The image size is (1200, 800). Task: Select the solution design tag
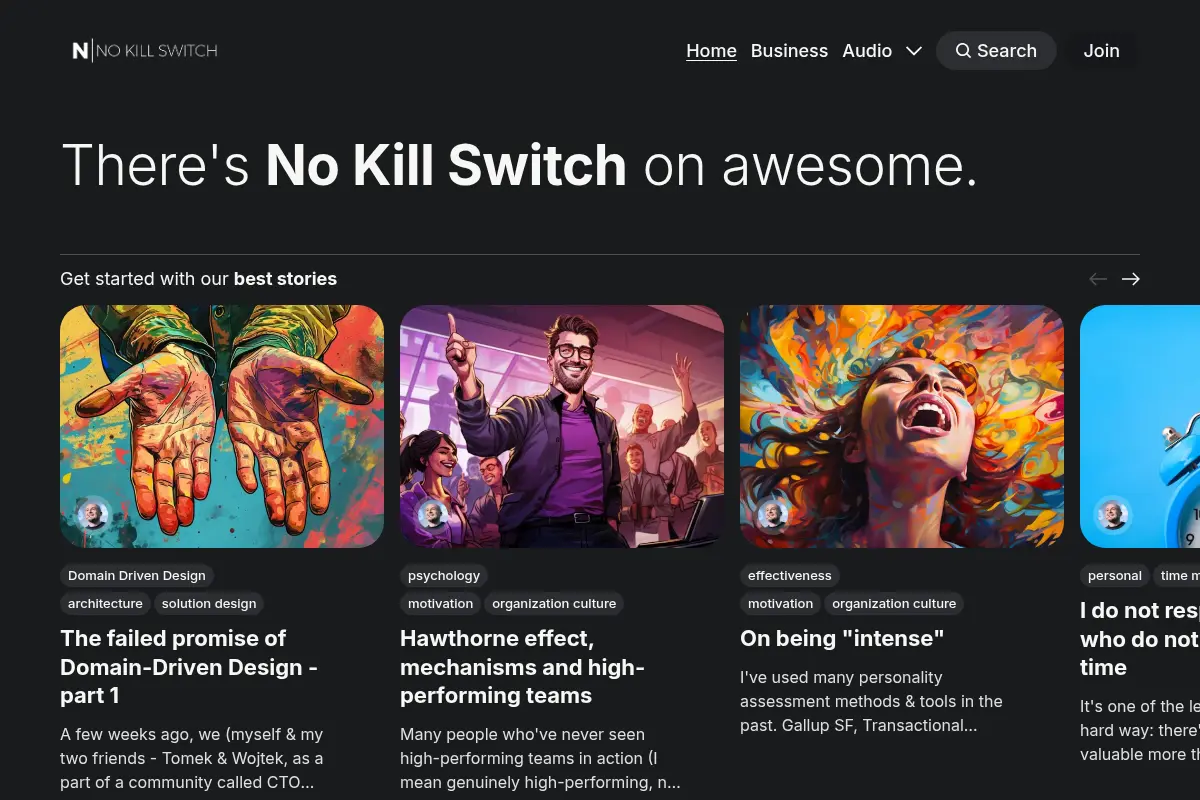coord(209,603)
